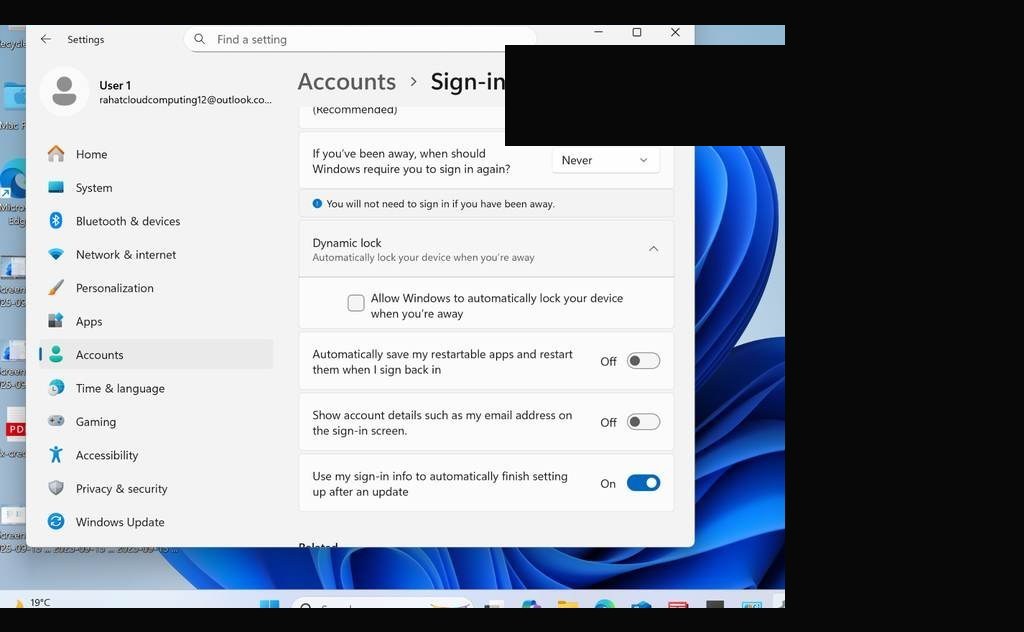The width and height of the screenshot is (1024, 632).
Task: Click the back arrow in Settings
Action: pyautogui.click(x=46, y=39)
